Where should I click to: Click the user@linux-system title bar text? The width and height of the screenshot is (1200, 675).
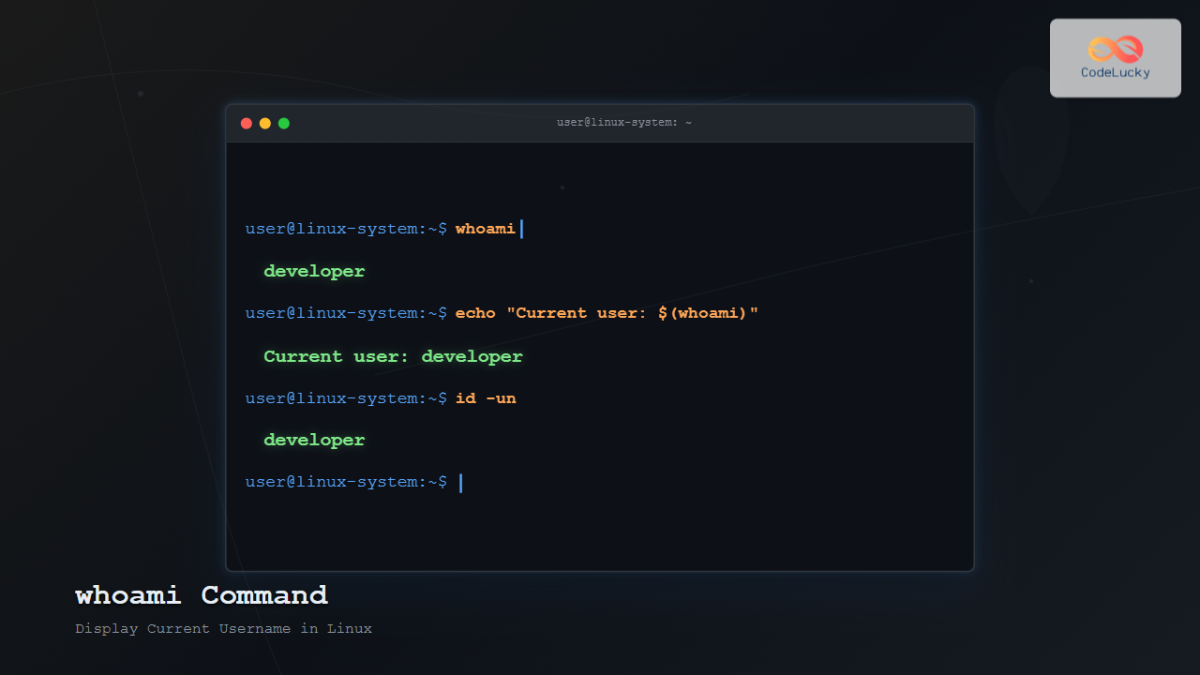[623, 121]
